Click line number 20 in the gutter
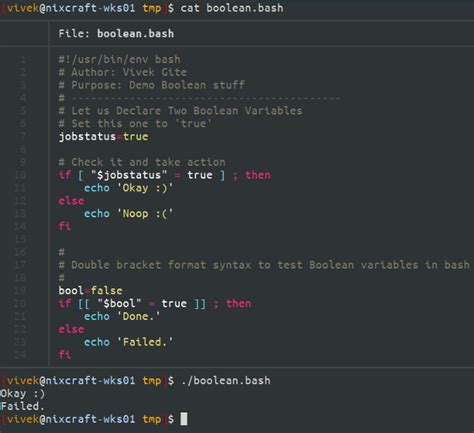 click(x=20, y=304)
